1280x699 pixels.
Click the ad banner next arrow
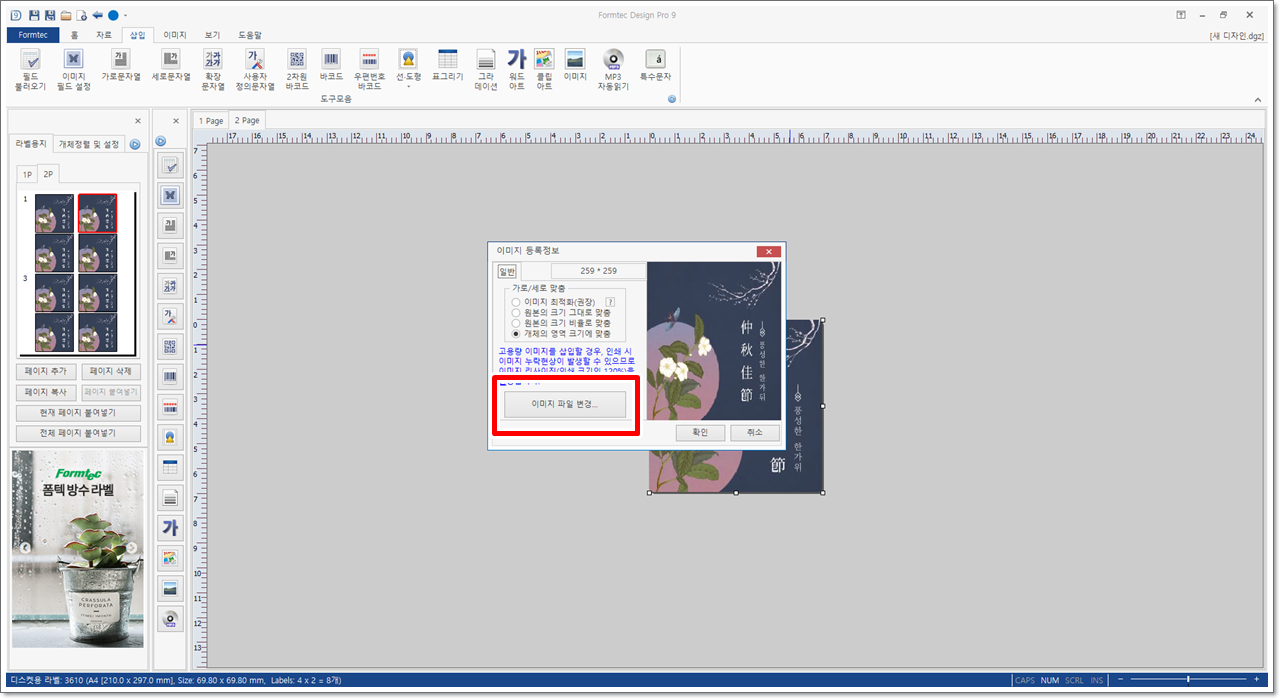pyautogui.click(x=132, y=548)
